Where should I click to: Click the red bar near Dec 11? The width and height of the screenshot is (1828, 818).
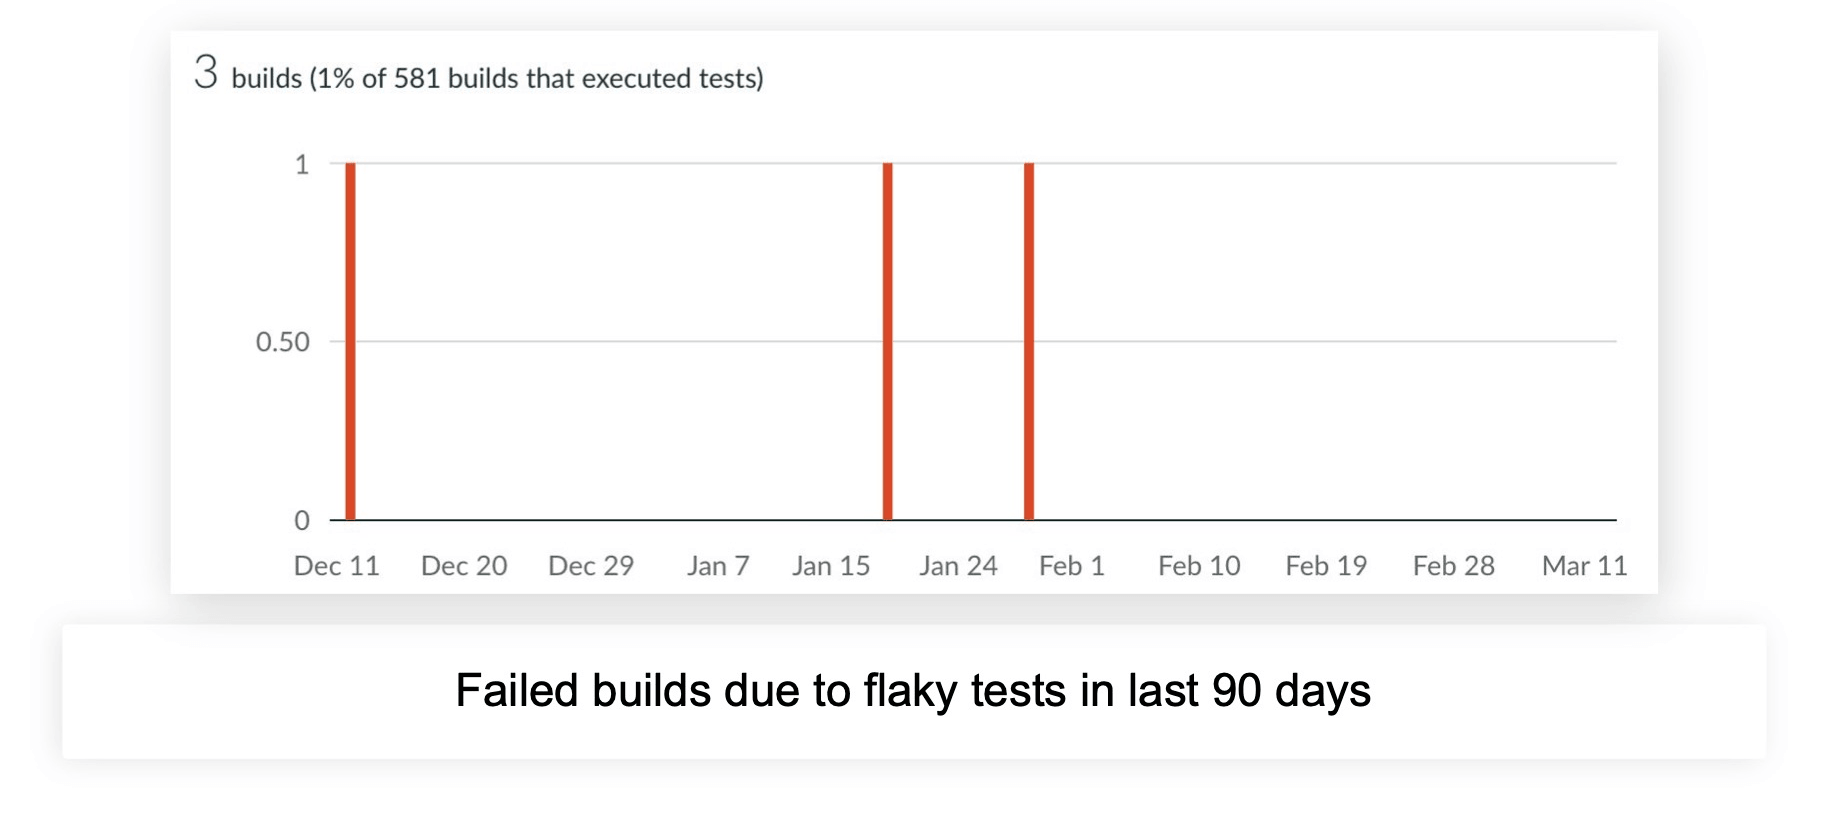[x=350, y=340]
